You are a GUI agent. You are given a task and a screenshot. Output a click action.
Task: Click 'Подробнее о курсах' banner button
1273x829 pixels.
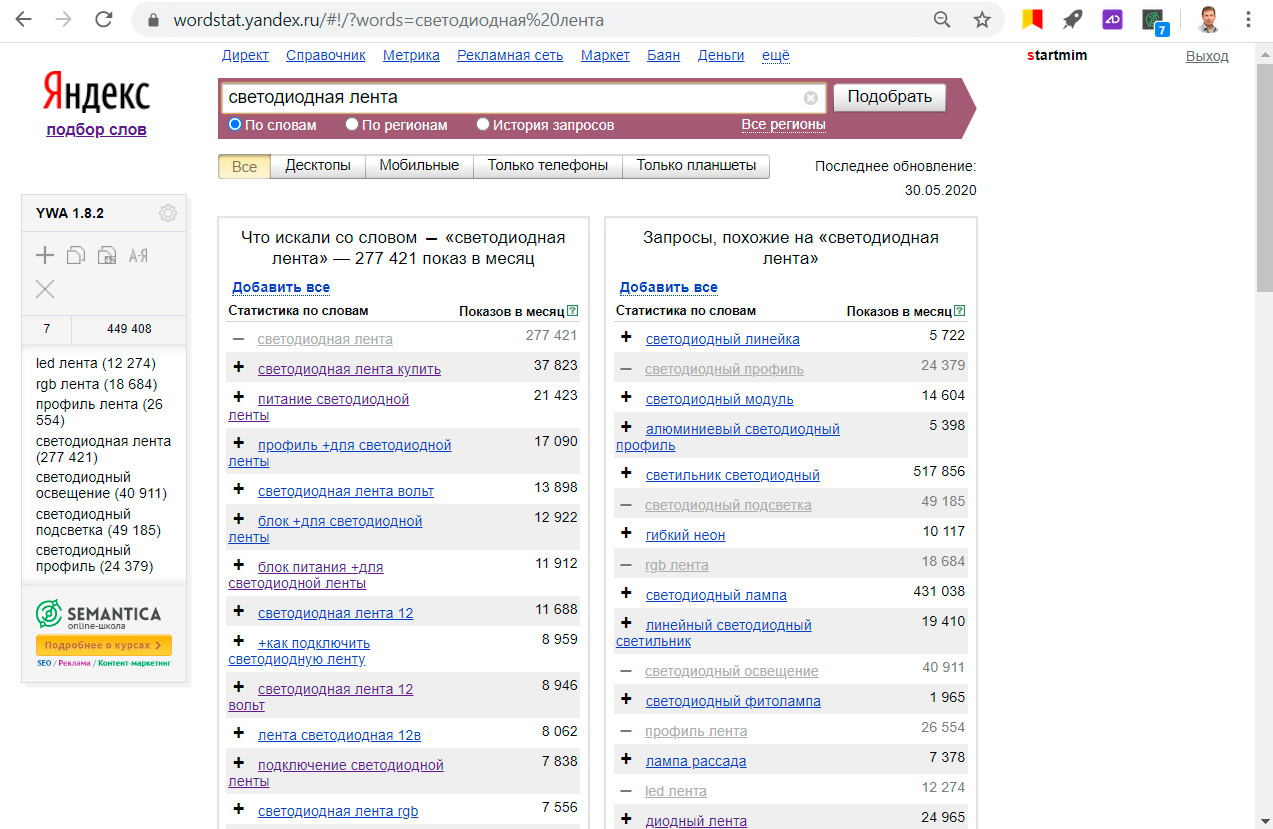click(104, 645)
